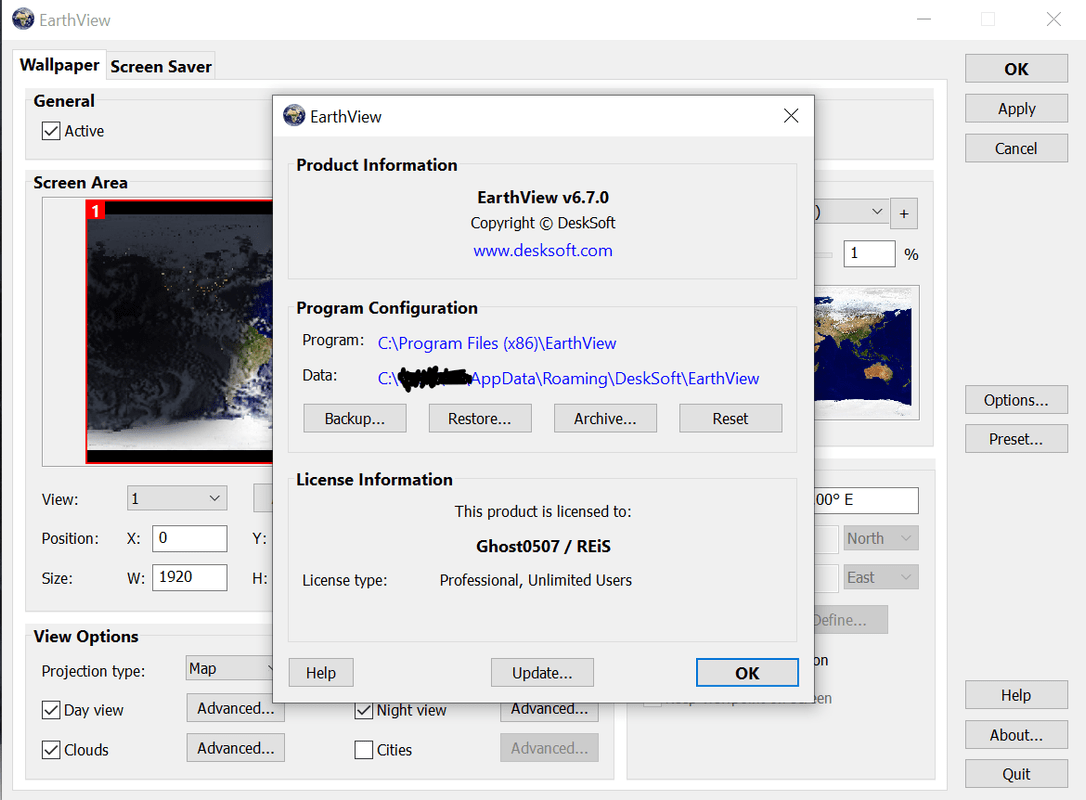Click the Backup... button
Screen dimensions: 1086x800
pyautogui.click(x=355, y=418)
